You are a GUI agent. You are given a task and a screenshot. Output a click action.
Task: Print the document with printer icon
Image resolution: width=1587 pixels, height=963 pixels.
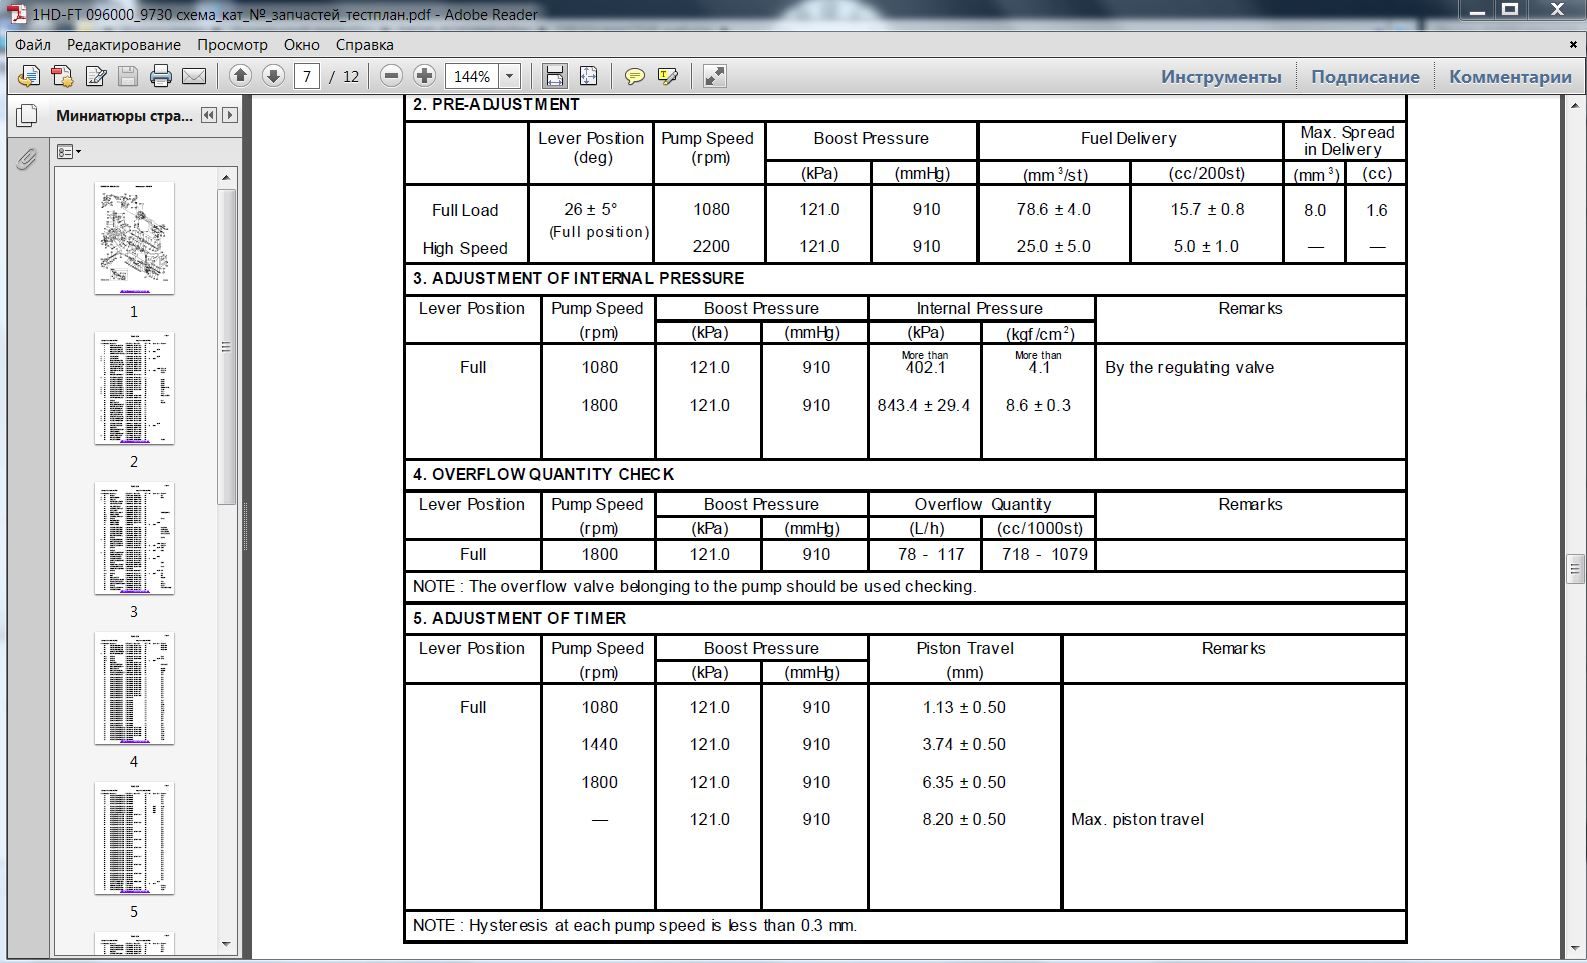(x=161, y=76)
